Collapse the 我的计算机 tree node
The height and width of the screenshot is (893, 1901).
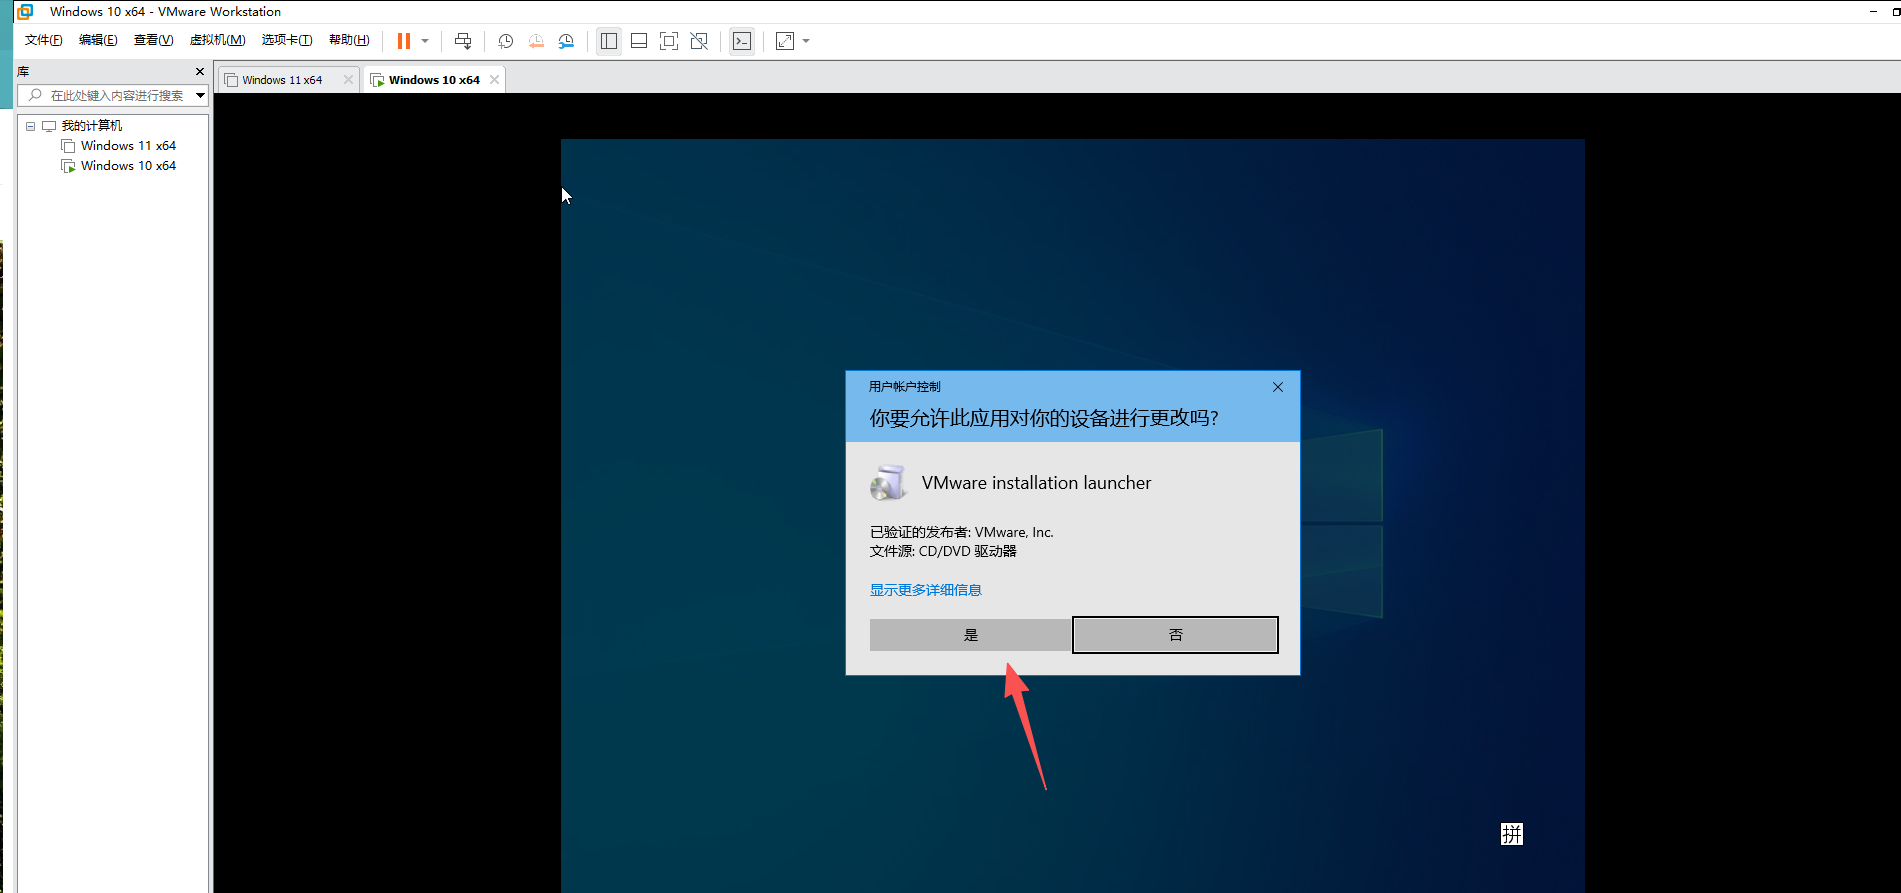31,126
